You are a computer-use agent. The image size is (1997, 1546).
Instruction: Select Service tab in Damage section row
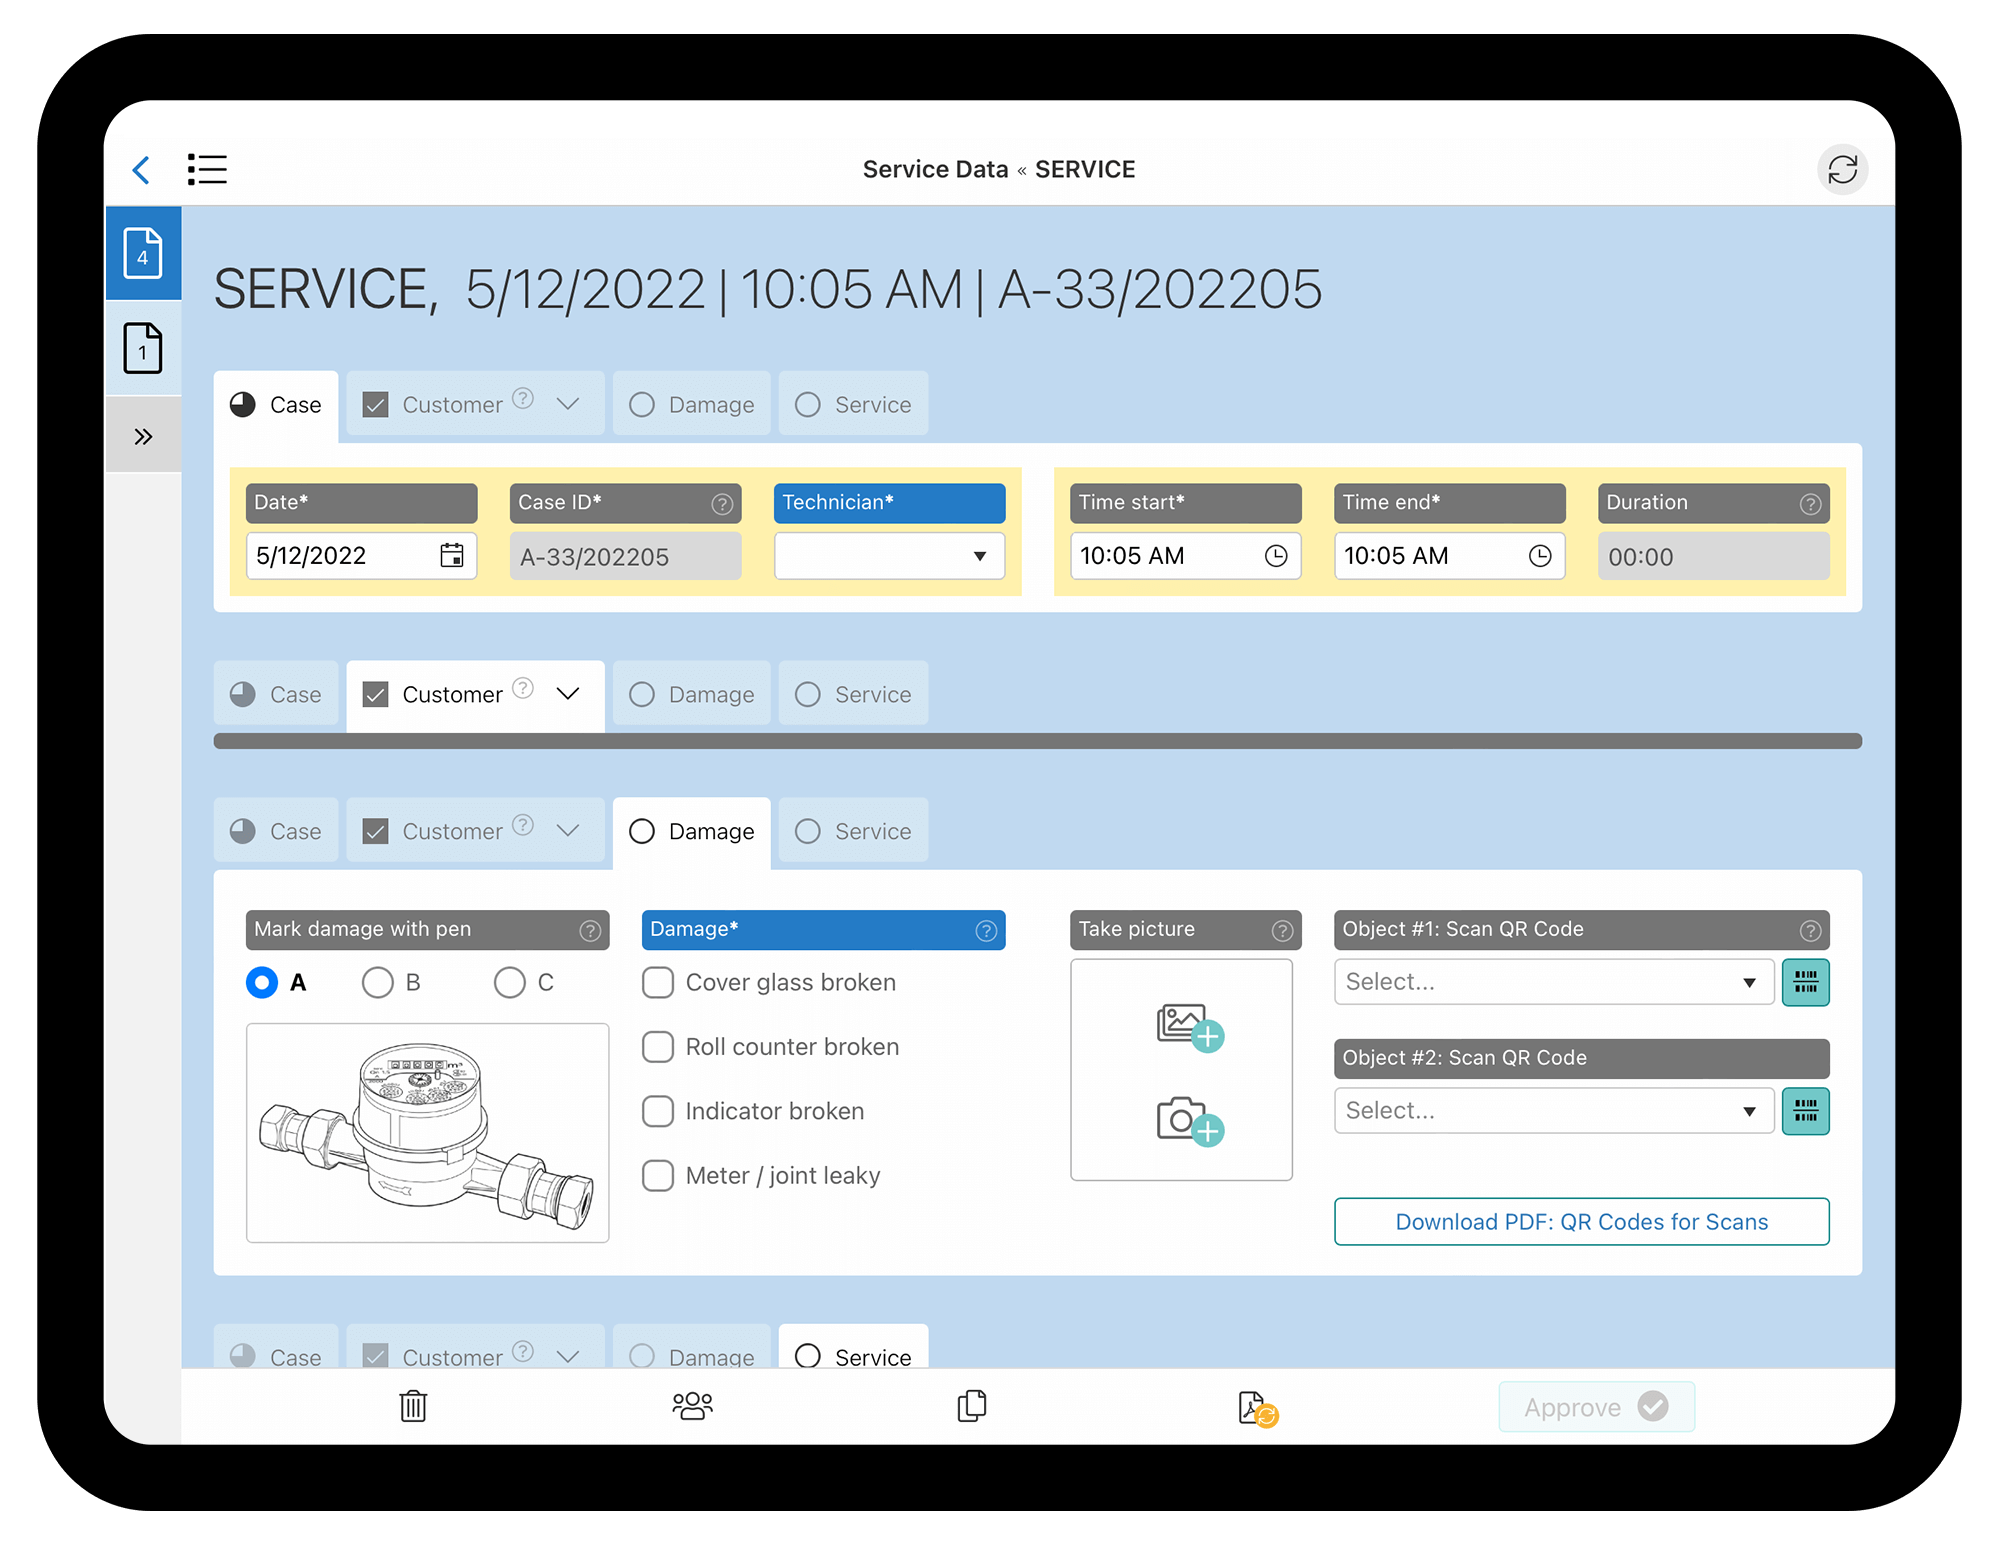click(853, 832)
